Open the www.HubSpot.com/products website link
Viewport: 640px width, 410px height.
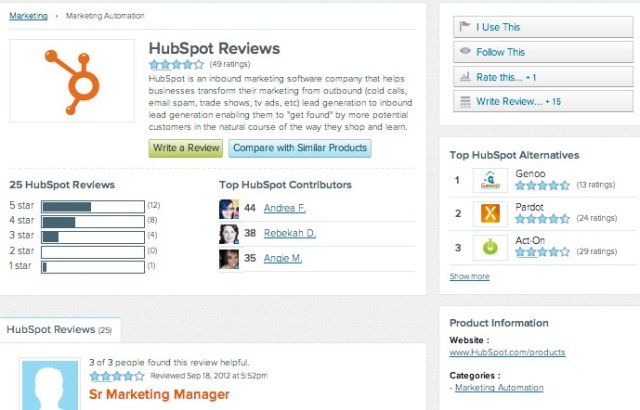[x=507, y=352]
